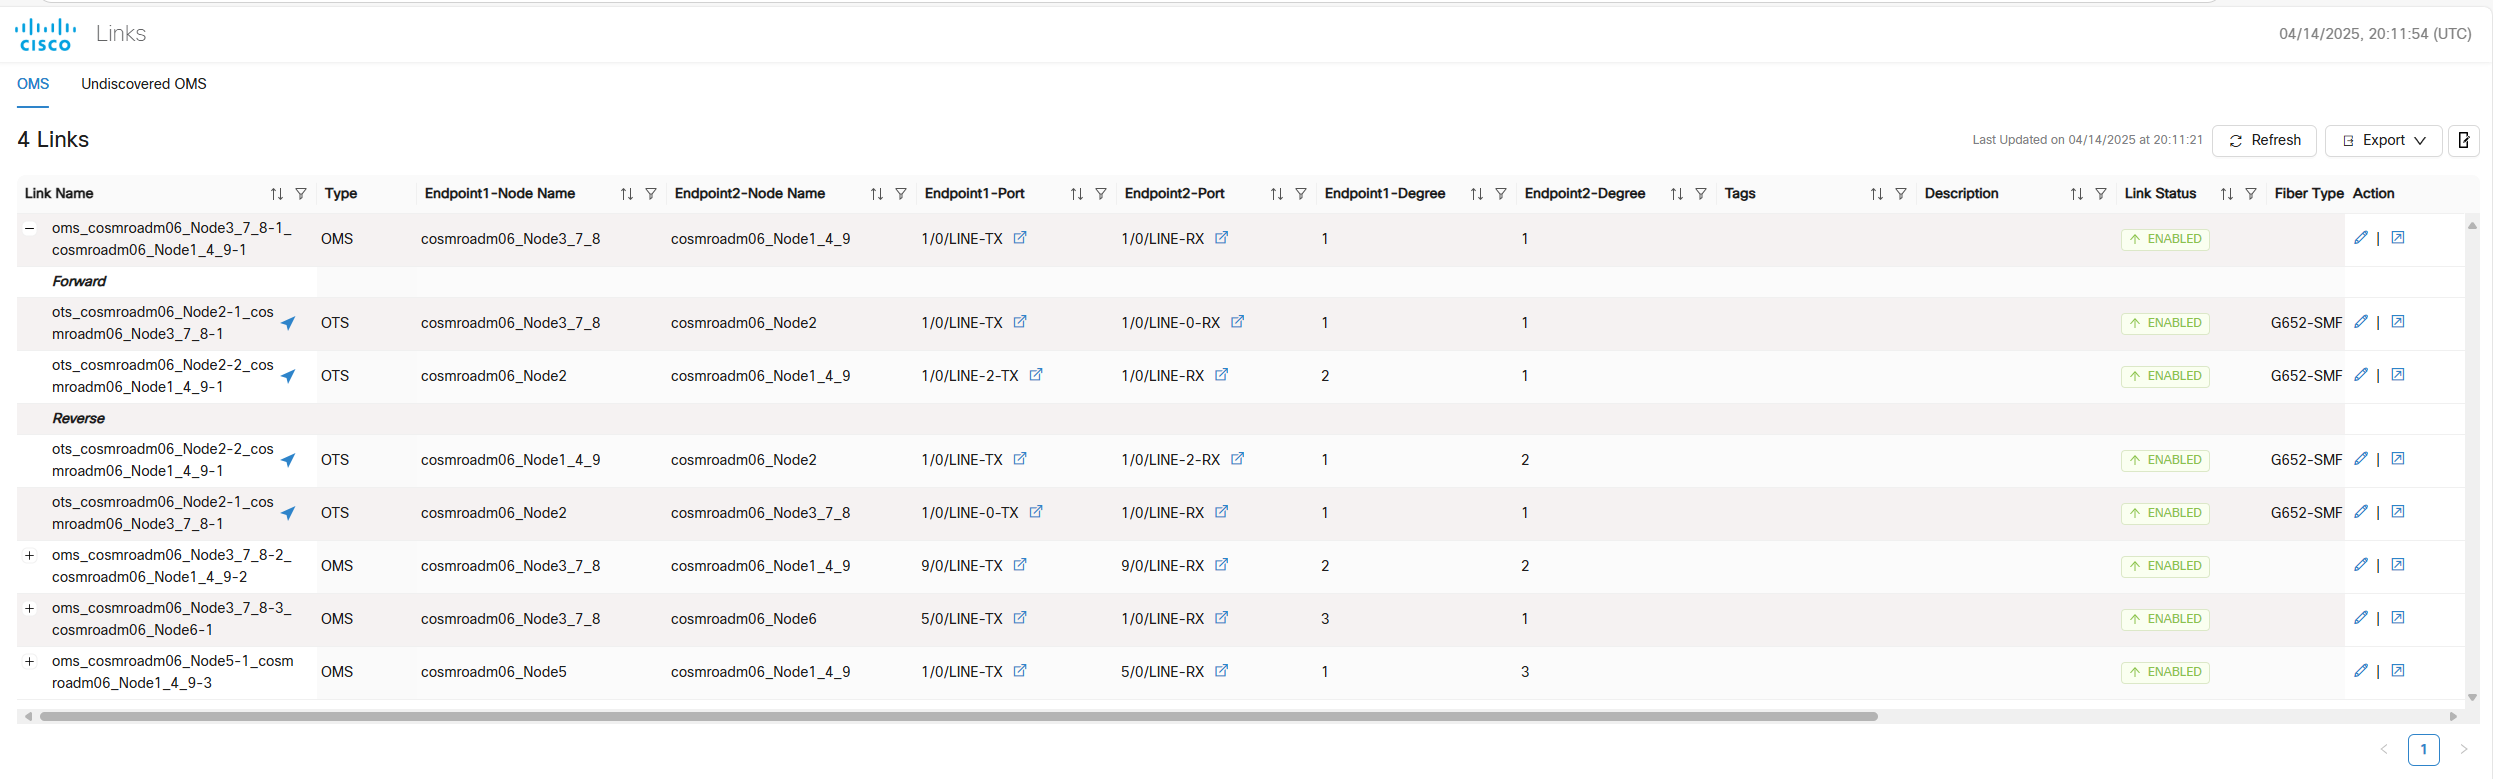Viewport: 2493px width, 779px height.
Task: Click the Fiber Type column header
Action: point(2309,194)
